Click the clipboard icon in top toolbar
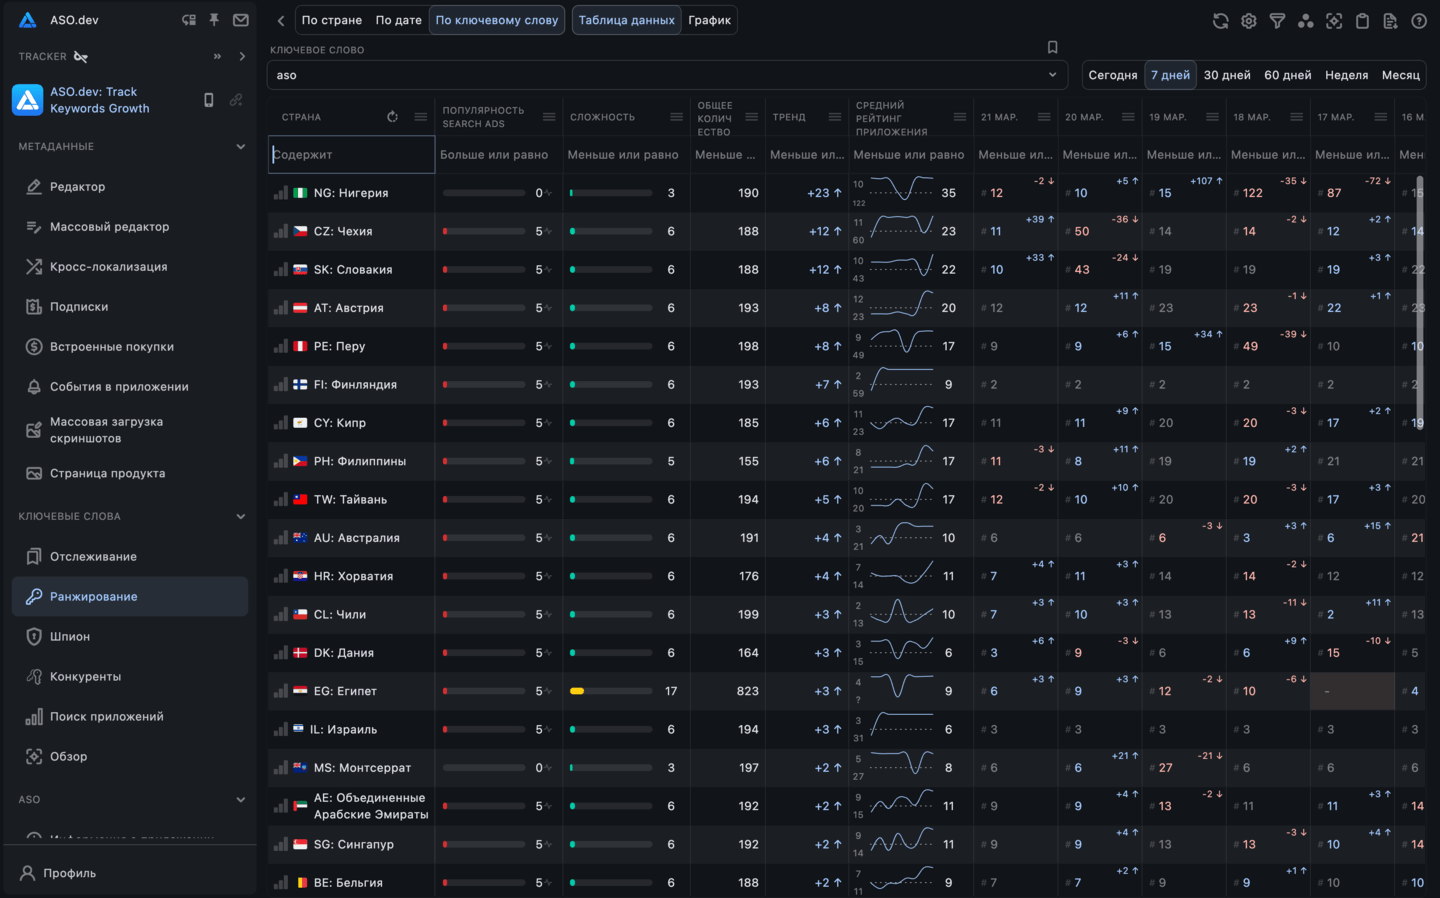This screenshot has width=1440, height=898. click(x=1362, y=20)
